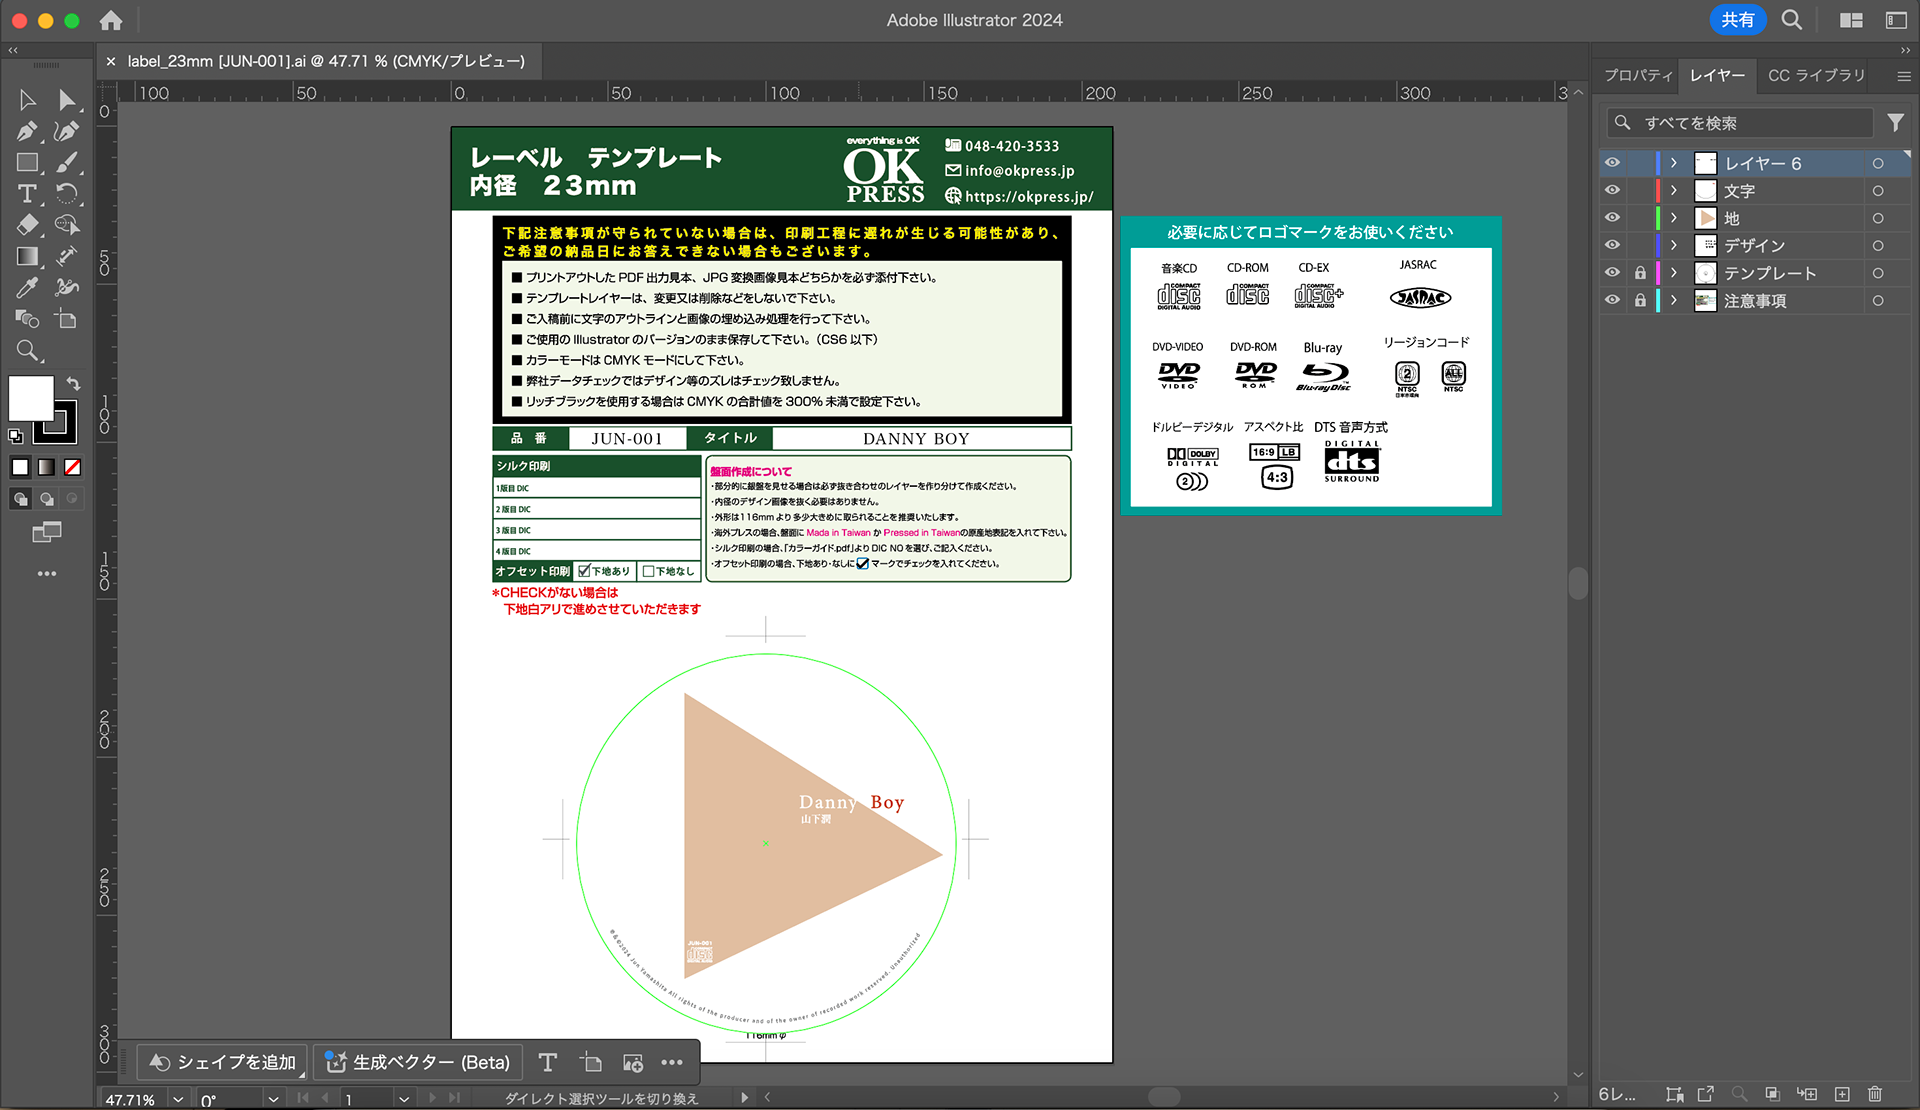This screenshot has width=1920, height=1110.
Task: Click シェイプを追加 button
Action: [x=223, y=1062]
